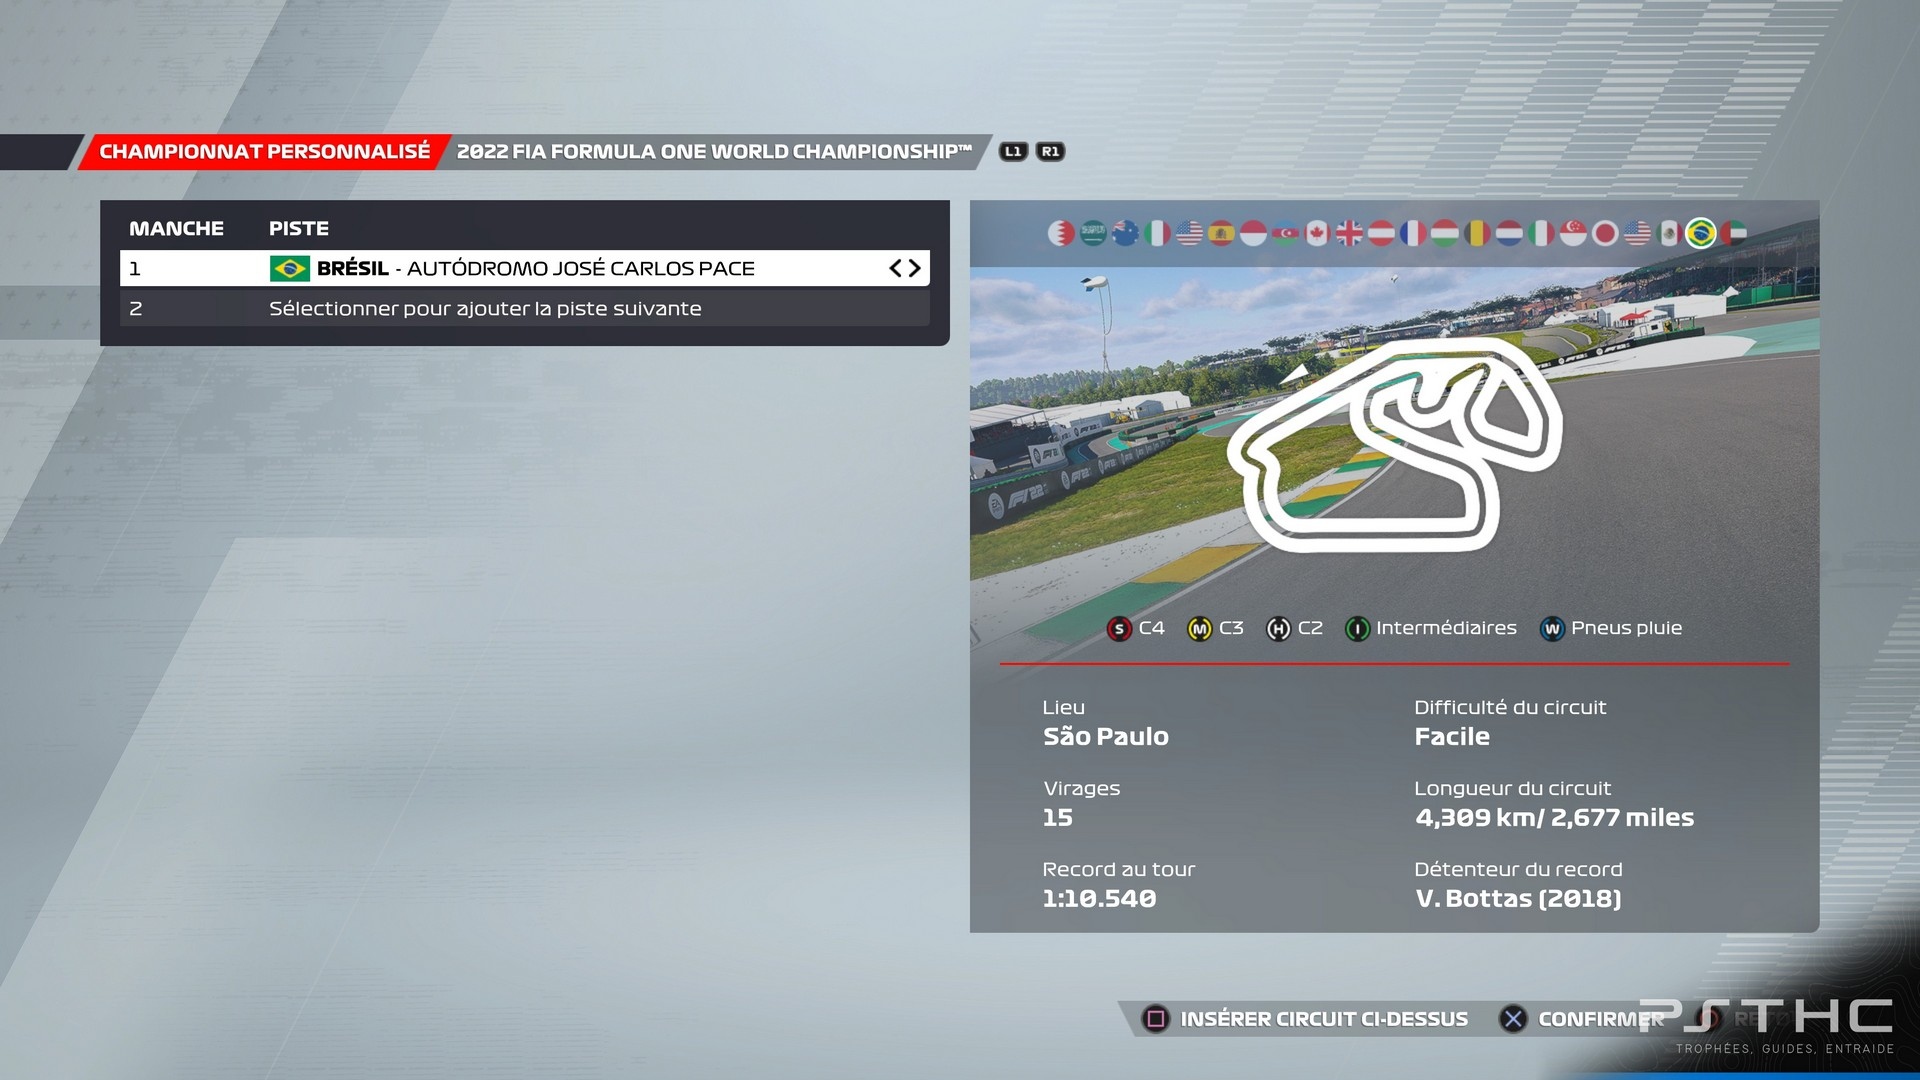This screenshot has width=1920, height=1080.
Task: Click the hard tyre H icon
Action: [x=1278, y=629]
